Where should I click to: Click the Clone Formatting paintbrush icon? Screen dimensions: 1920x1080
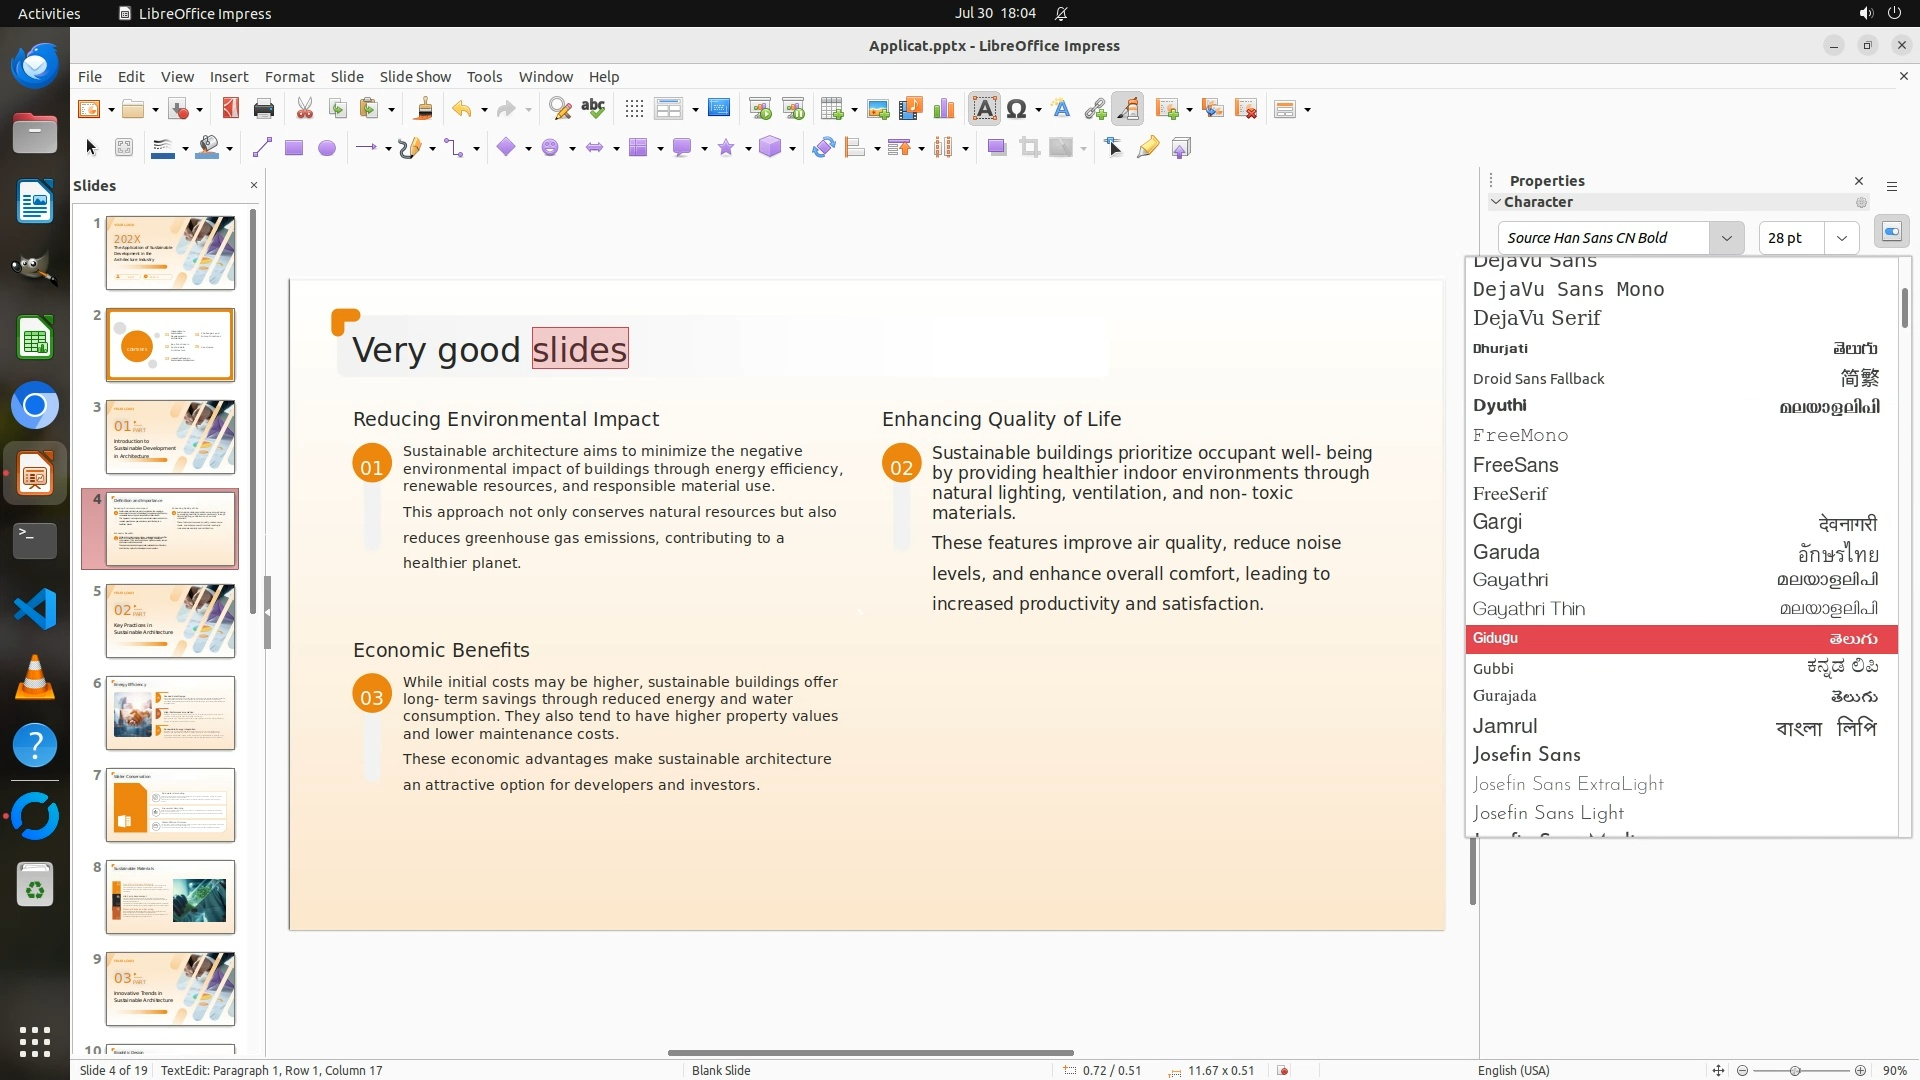tap(423, 109)
